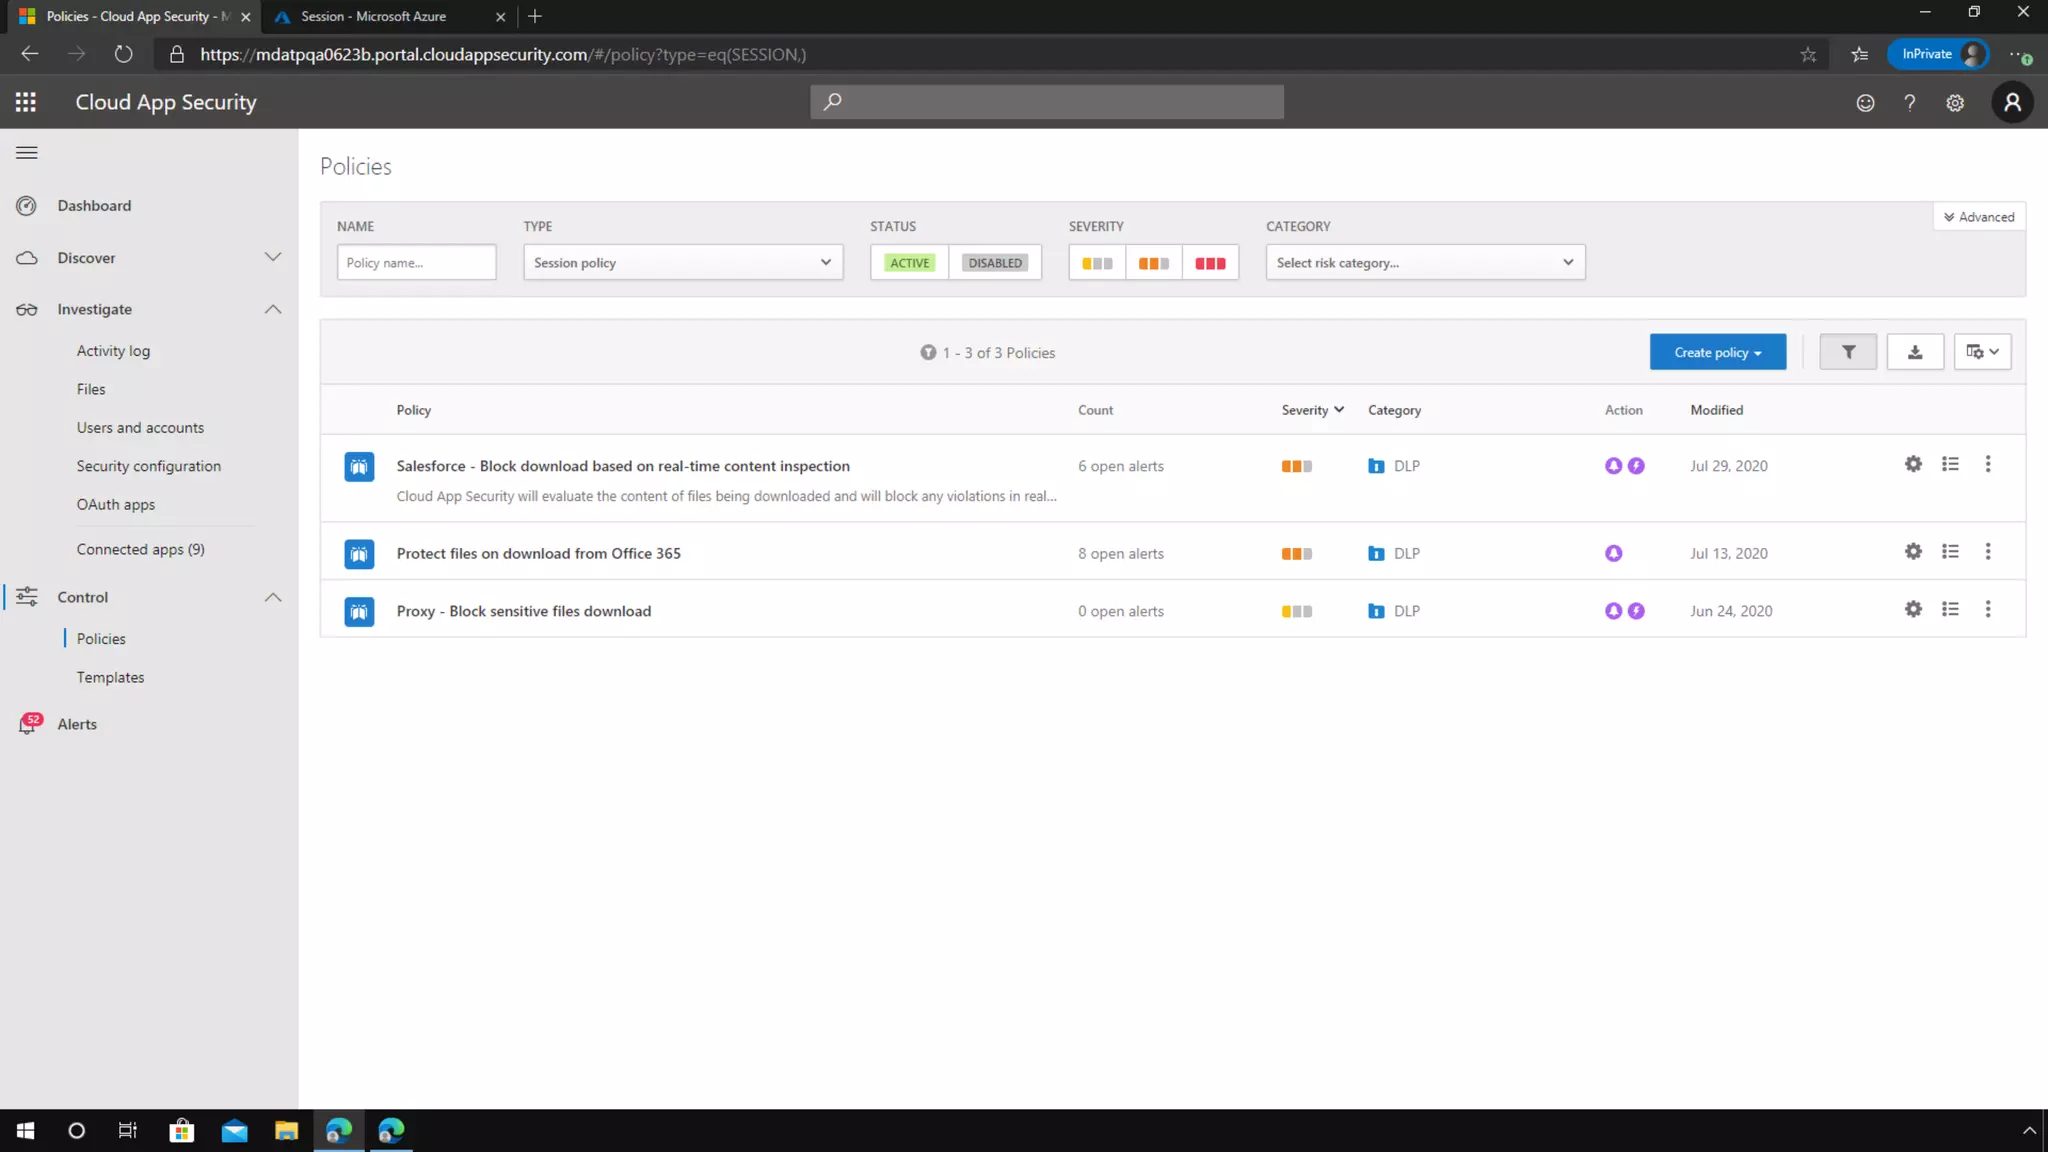Open three-dot menu for Proxy policy
The height and width of the screenshot is (1152, 2048).
tap(1988, 609)
